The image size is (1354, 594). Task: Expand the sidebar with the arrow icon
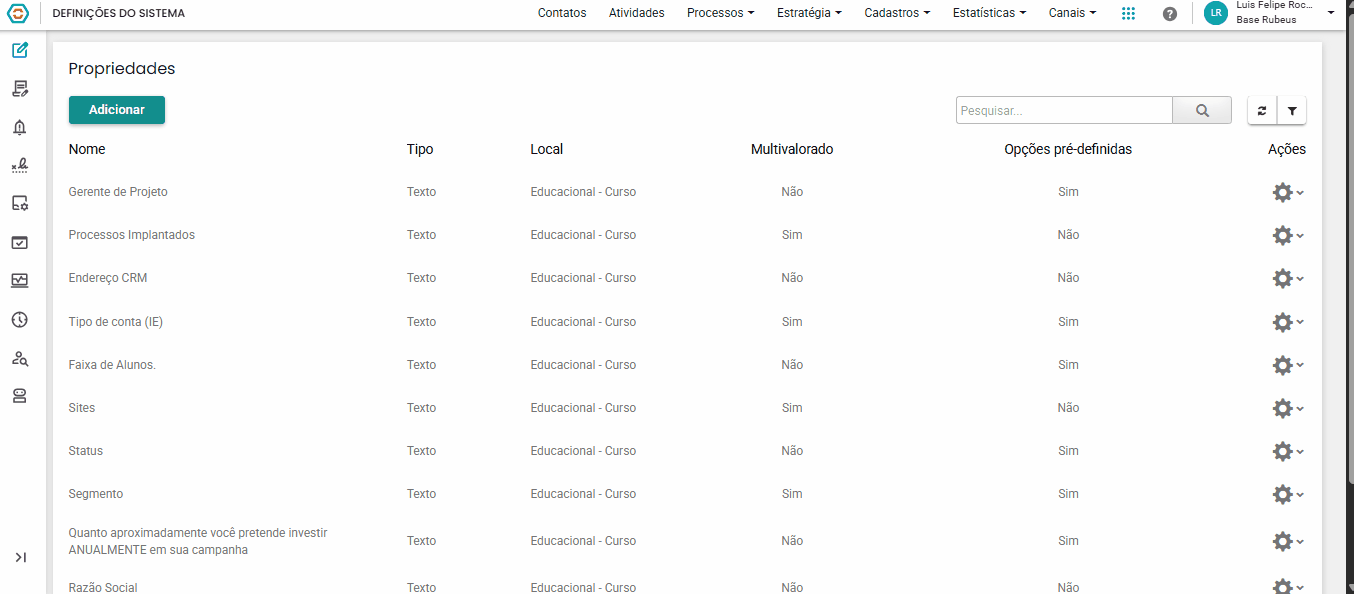20,557
